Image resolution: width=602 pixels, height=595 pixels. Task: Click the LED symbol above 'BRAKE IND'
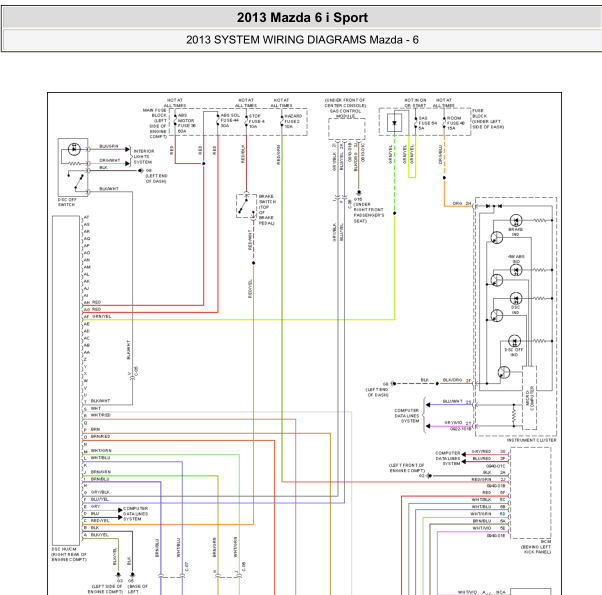coord(516,220)
